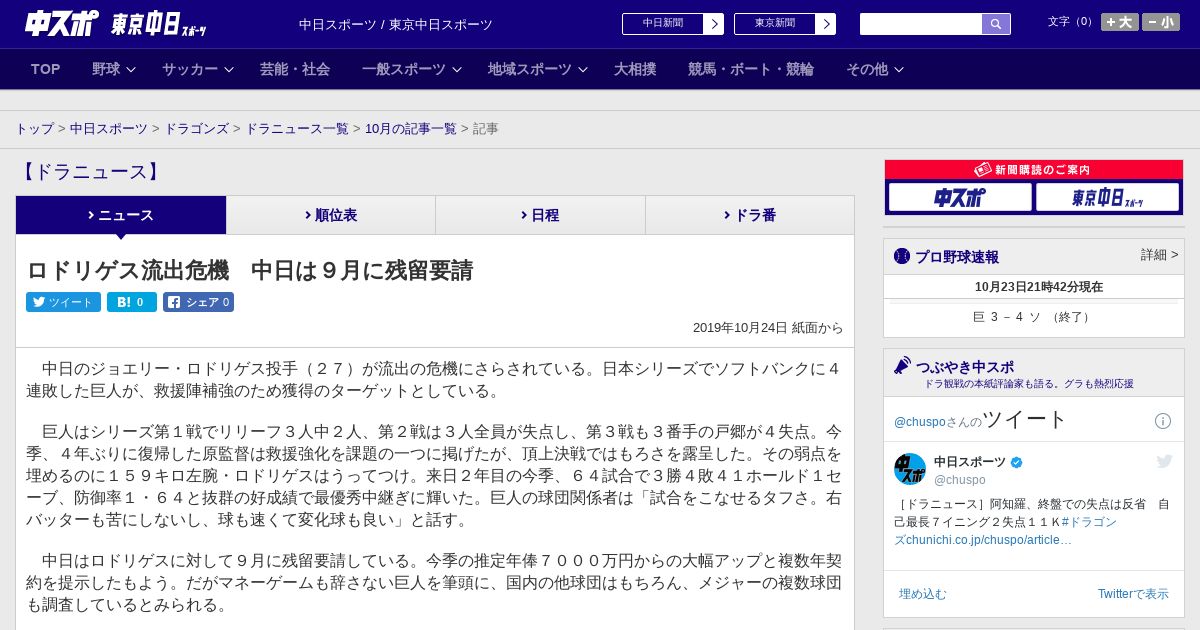
Task: Click 詳細 link in プロ野球速報
Action: (1159, 255)
